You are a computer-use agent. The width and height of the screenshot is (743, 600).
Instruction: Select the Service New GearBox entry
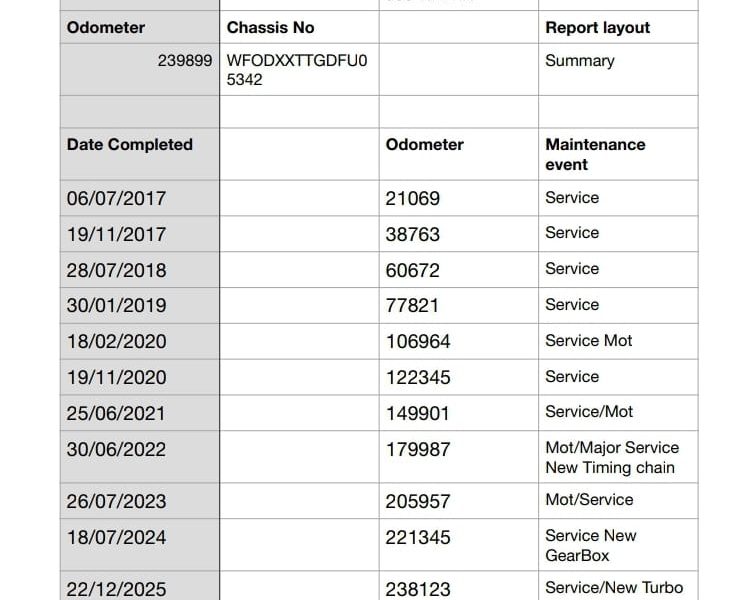pyautogui.click(x=590, y=545)
